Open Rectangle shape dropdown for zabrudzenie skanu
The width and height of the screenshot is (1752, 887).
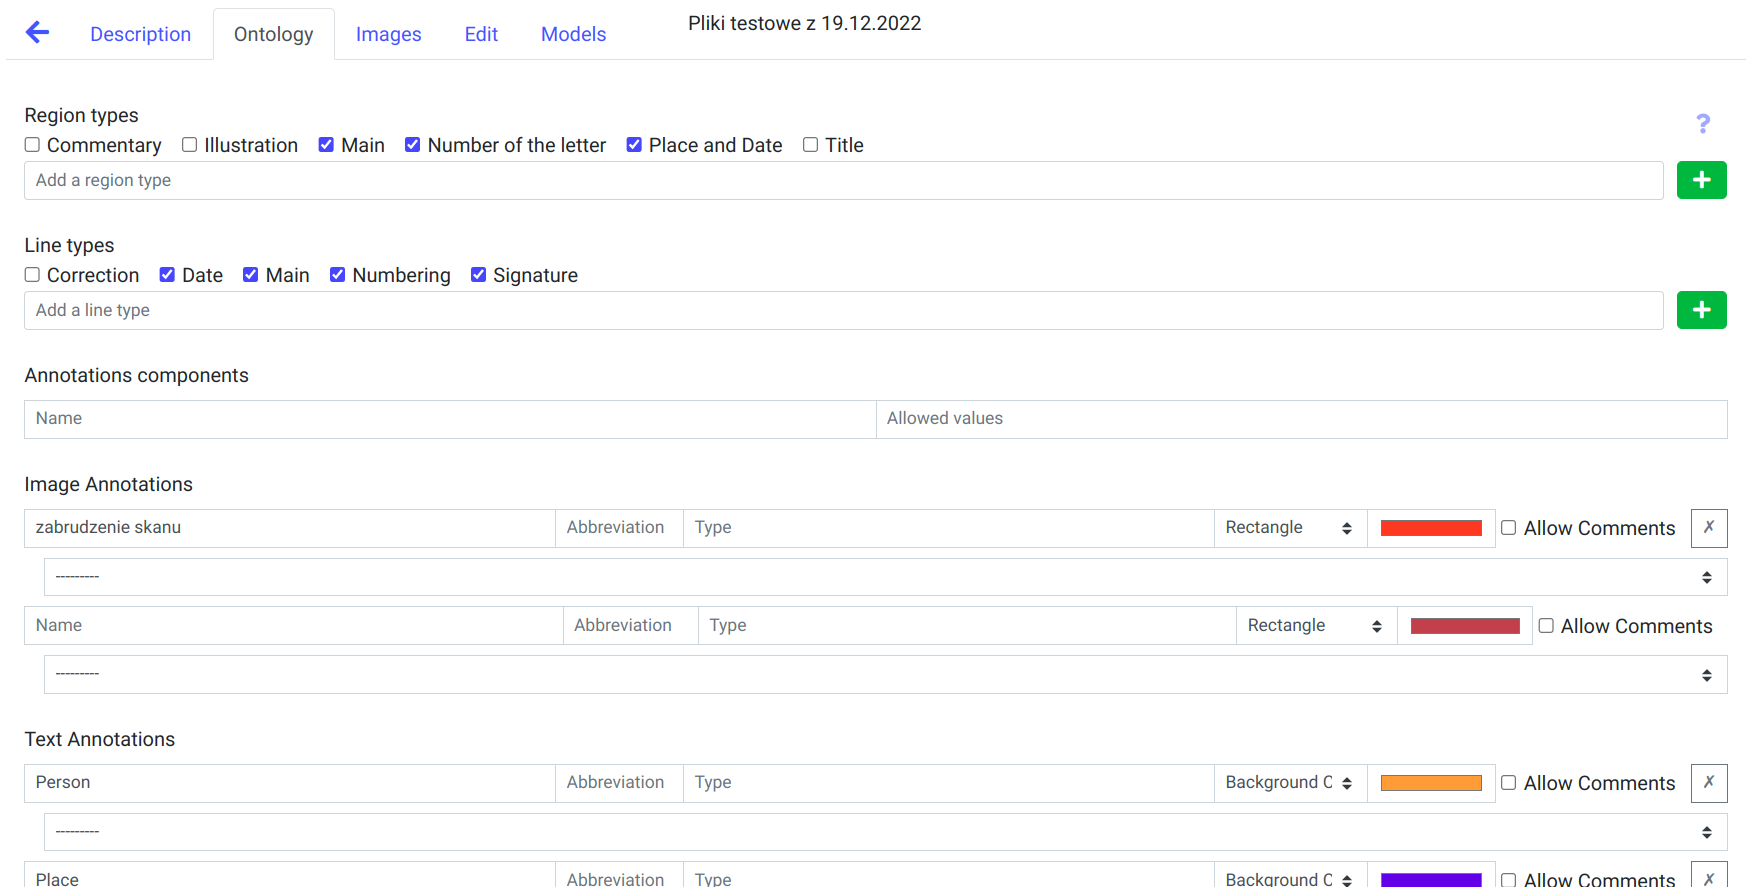click(x=1289, y=528)
